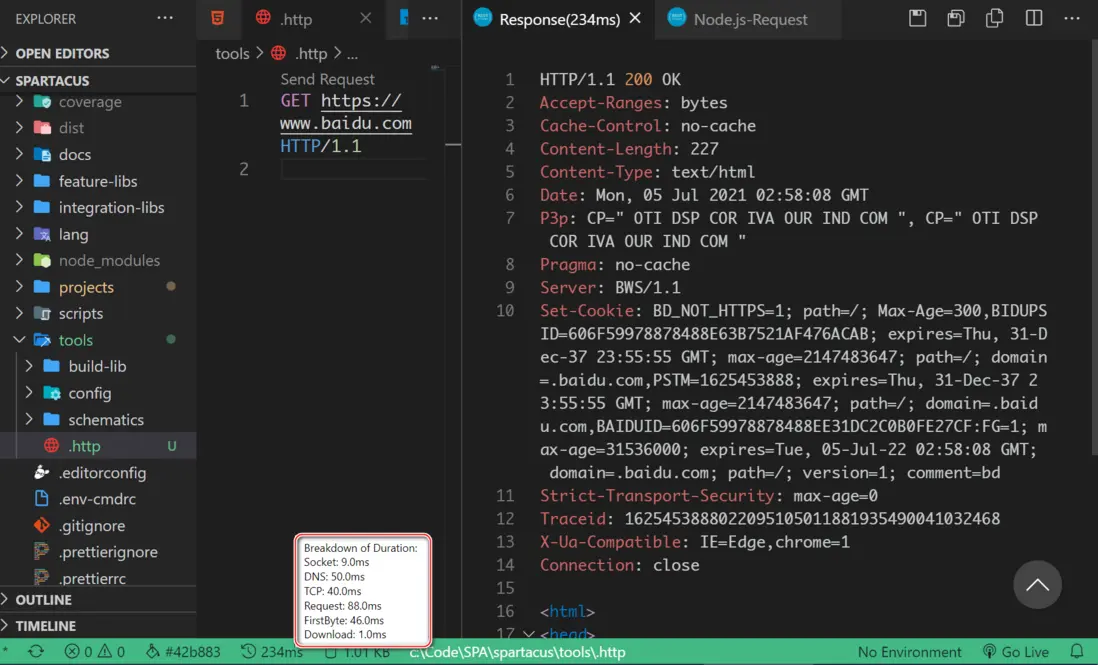Screen dimensions: 1098x665
Task: Fold the head tag at line 17
Action: point(529,634)
